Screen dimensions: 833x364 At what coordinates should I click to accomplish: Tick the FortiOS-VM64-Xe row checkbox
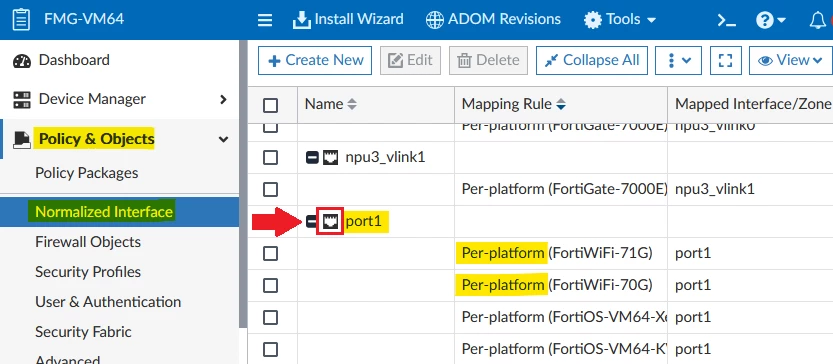[270, 317]
